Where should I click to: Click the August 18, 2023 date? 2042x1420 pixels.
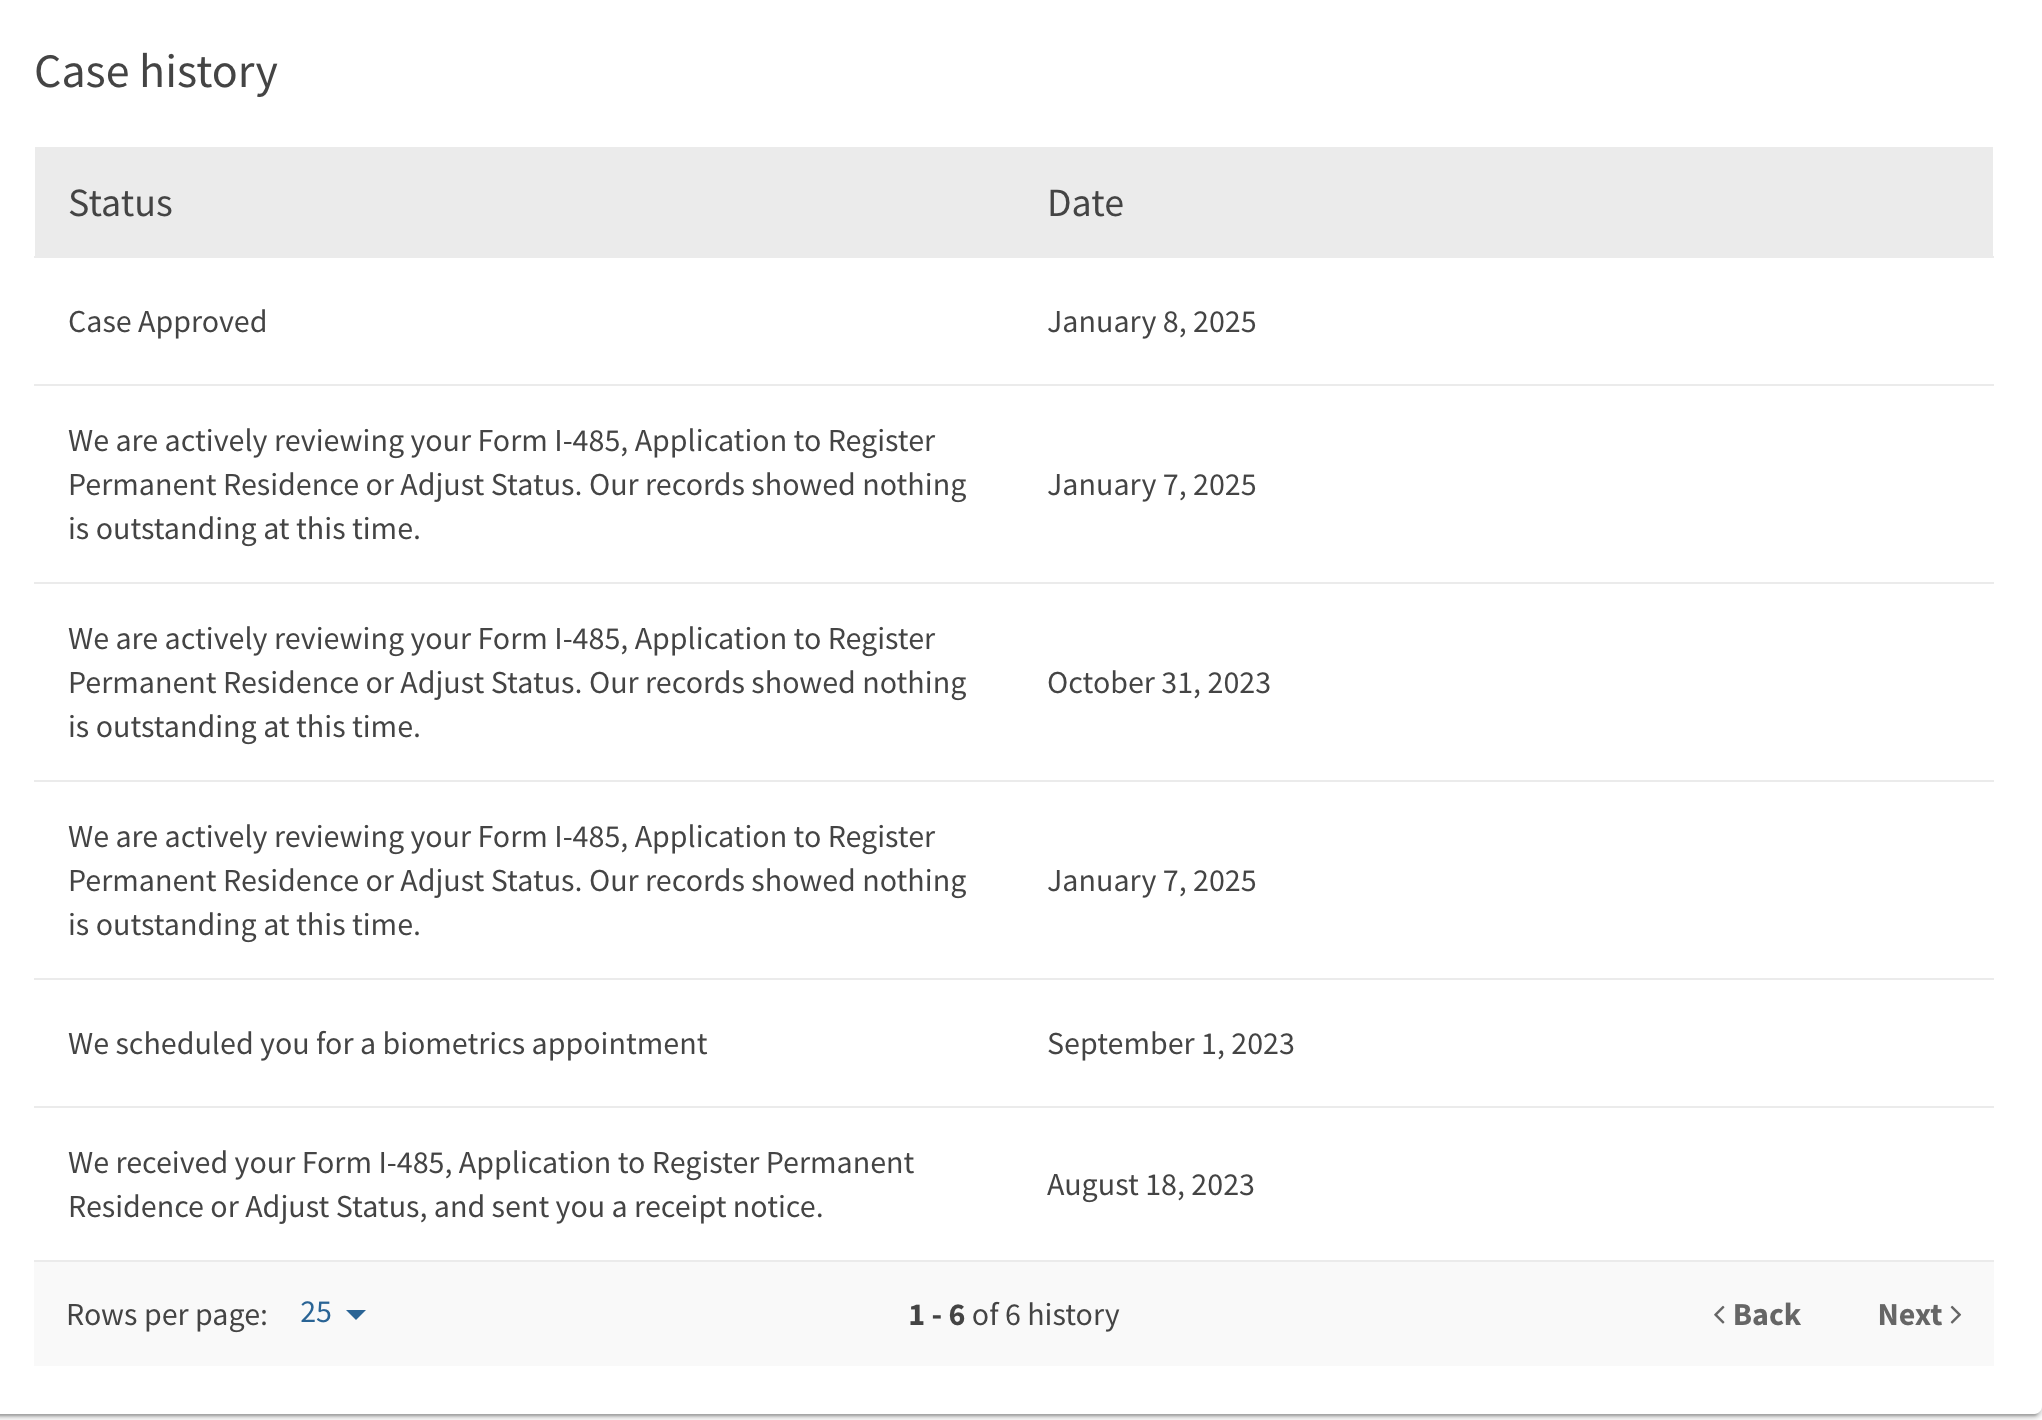(1150, 1185)
